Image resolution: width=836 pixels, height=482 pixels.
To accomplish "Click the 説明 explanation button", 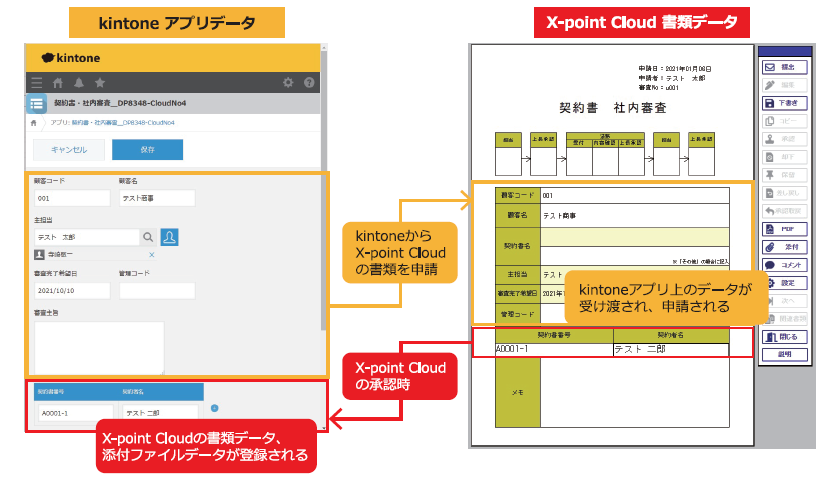I will coord(784,355).
